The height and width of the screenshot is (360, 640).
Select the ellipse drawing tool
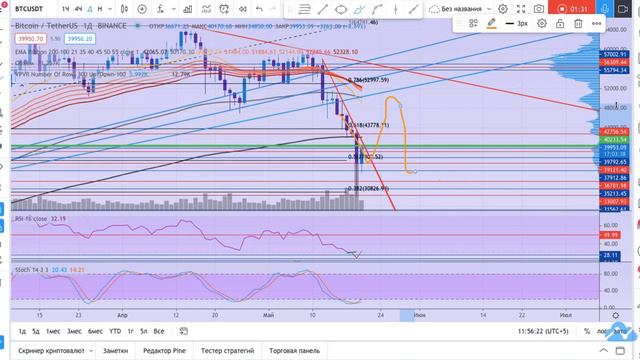[341, 9]
